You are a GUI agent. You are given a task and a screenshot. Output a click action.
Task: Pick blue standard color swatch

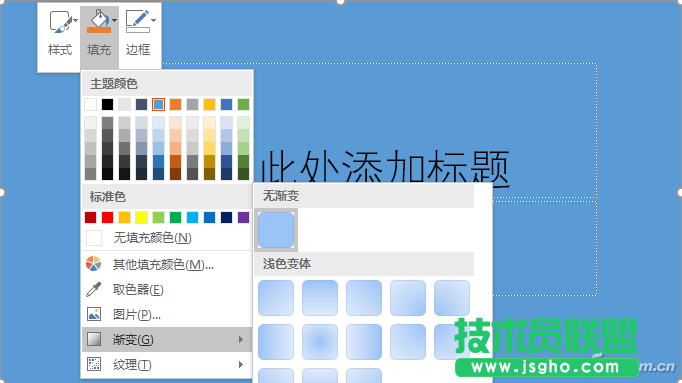point(209,217)
